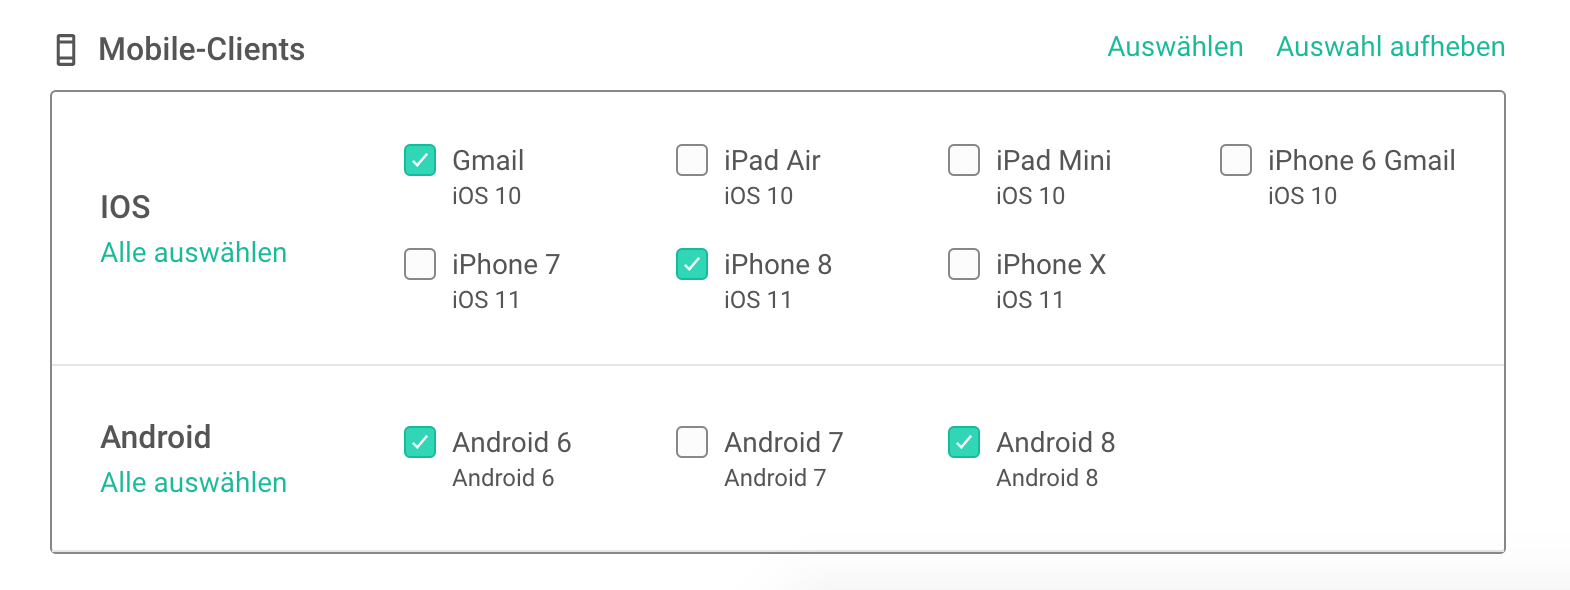This screenshot has width=1570, height=590.
Task: Click the Auswahl aufheben link
Action: pyautogui.click(x=1390, y=47)
